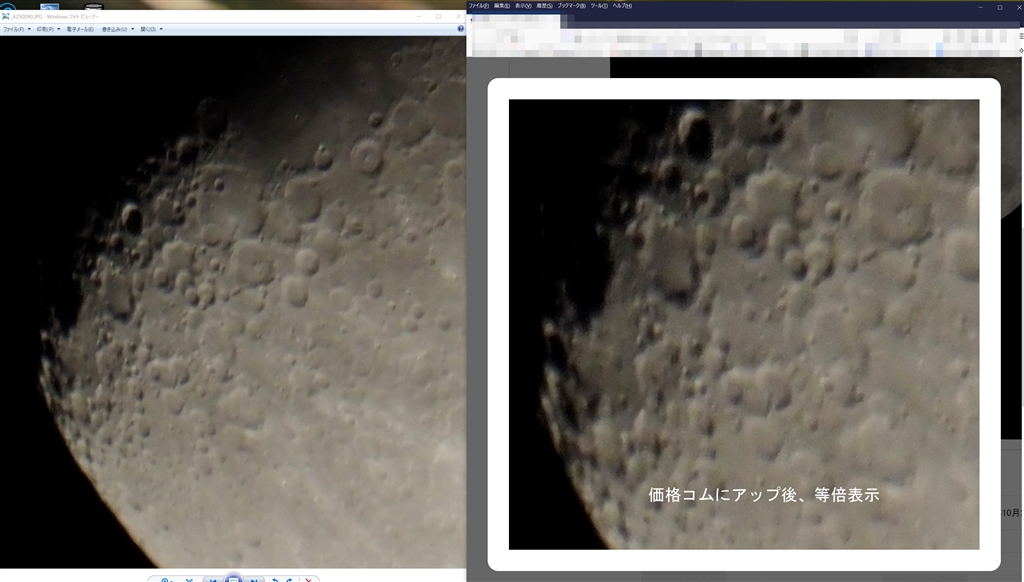Click the zoom magnifier icon in Photo Viewer
The width and height of the screenshot is (1024, 582).
click(166, 580)
